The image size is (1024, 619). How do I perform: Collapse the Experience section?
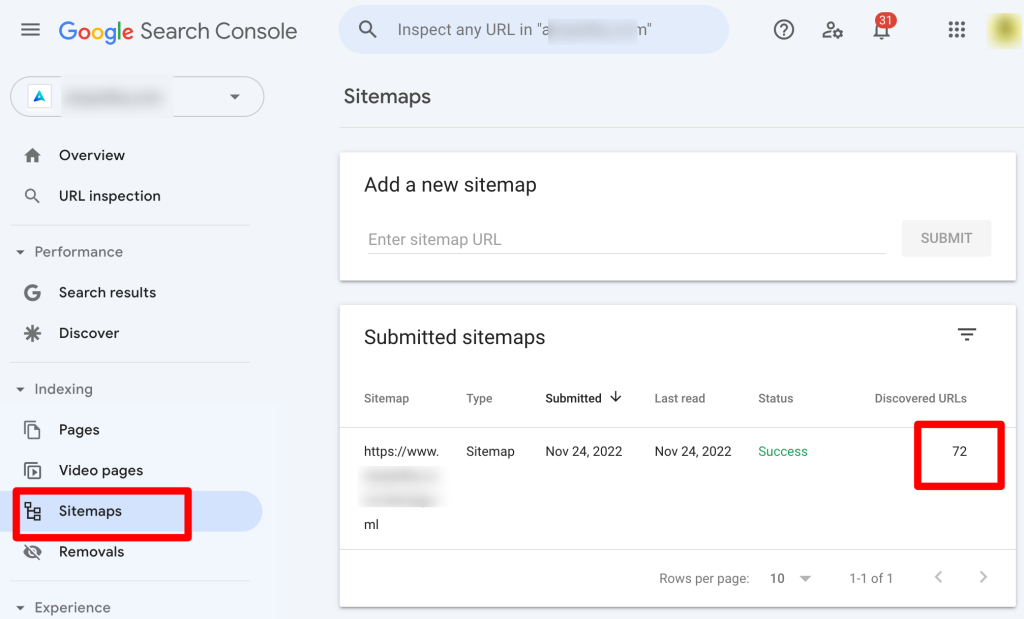[x=20, y=608]
